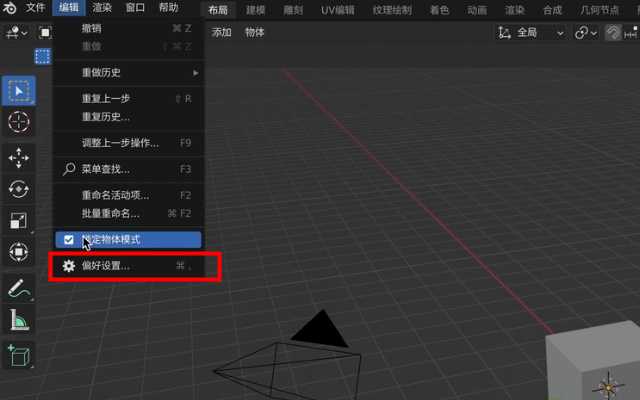
Task: Toggle the 锁定物体模式 checkbox
Action: pos(68,240)
